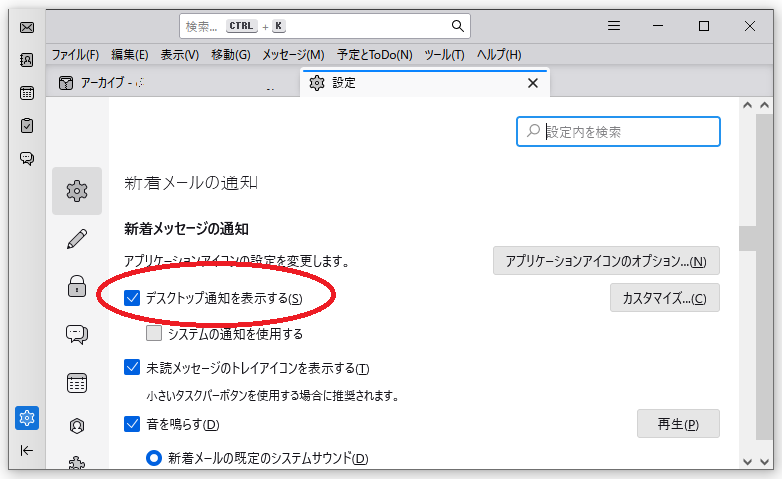
Task: Open the hamburger application menu
Action: [x=614, y=26]
